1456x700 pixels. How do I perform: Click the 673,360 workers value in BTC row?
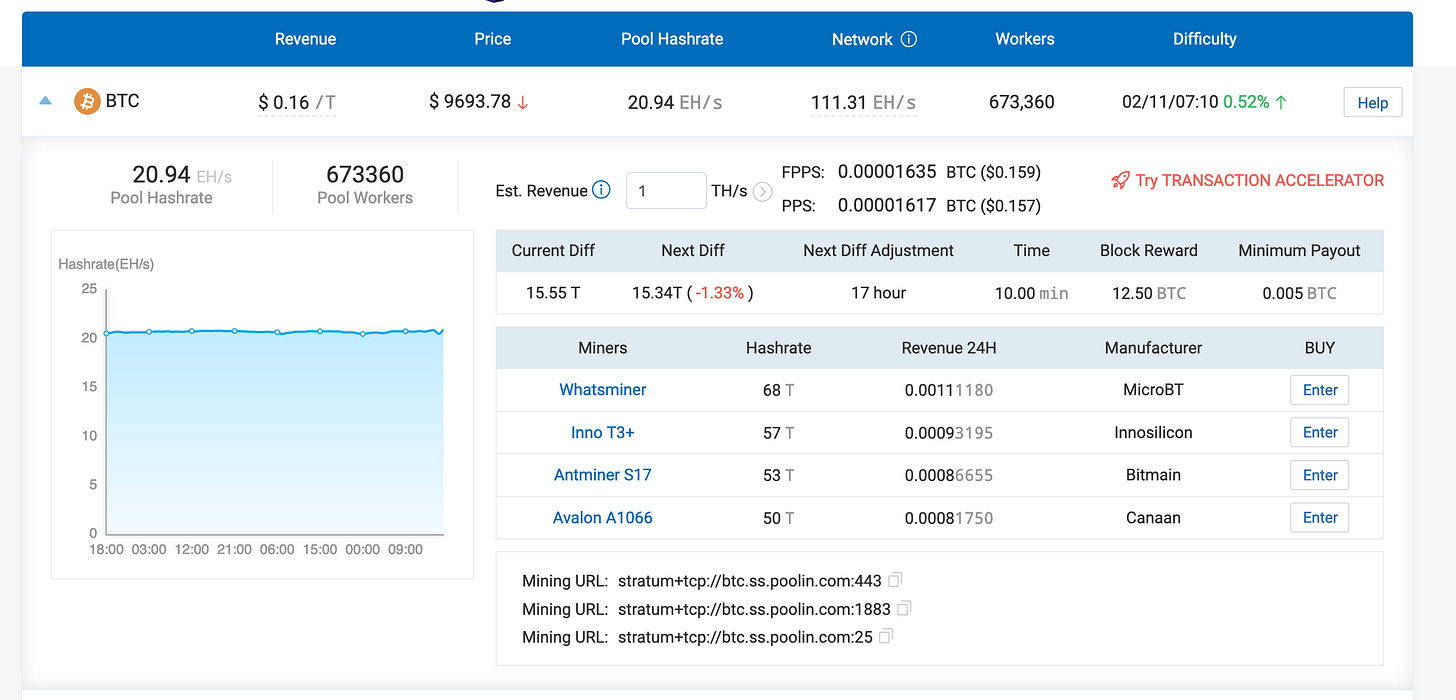(1022, 102)
